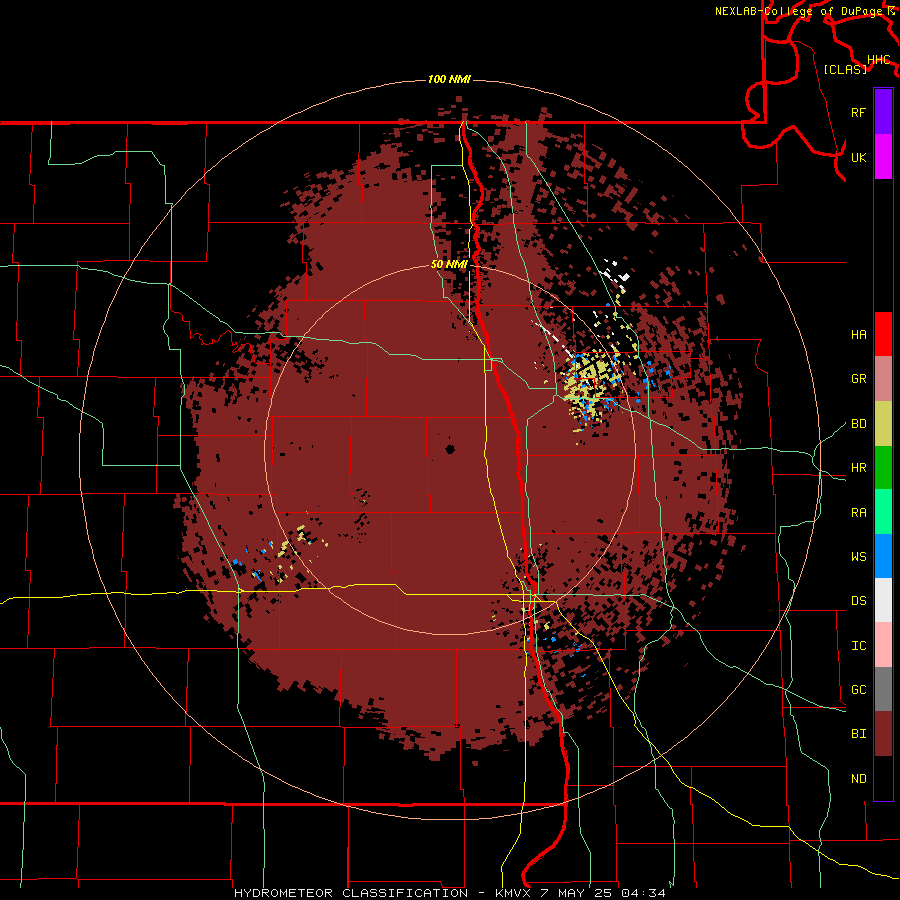Click the HHC product label
Image resolution: width=900 pixels, height=900 pixels.
click(x=878, y=60)
